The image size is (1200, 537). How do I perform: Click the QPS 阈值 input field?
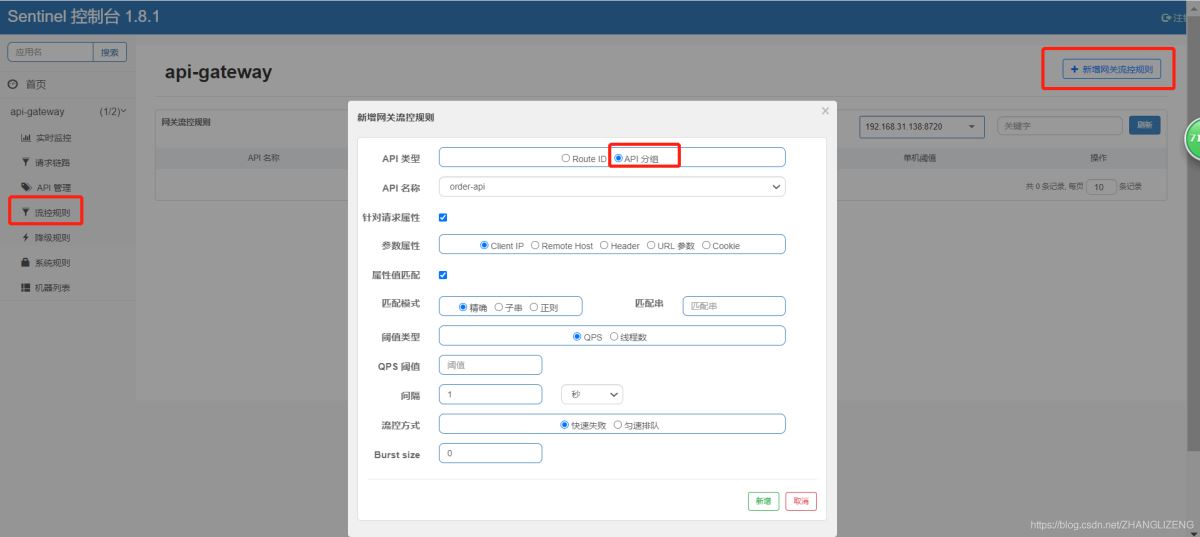pos(490,365)
